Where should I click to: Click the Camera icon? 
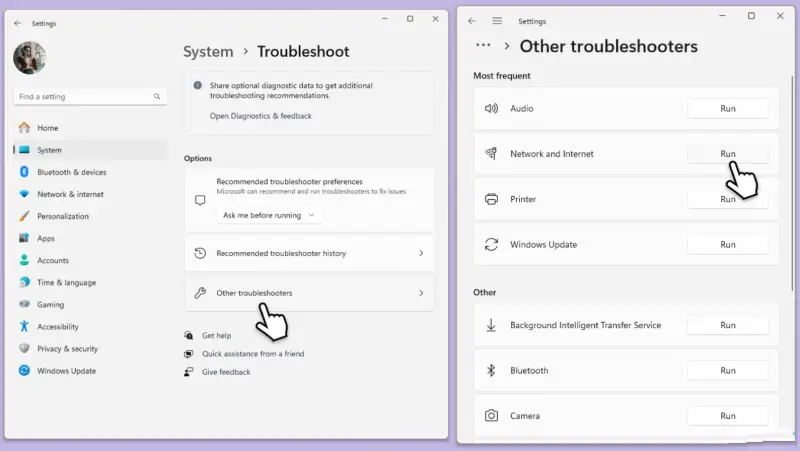pyautogui.click(x=491, y=416)
